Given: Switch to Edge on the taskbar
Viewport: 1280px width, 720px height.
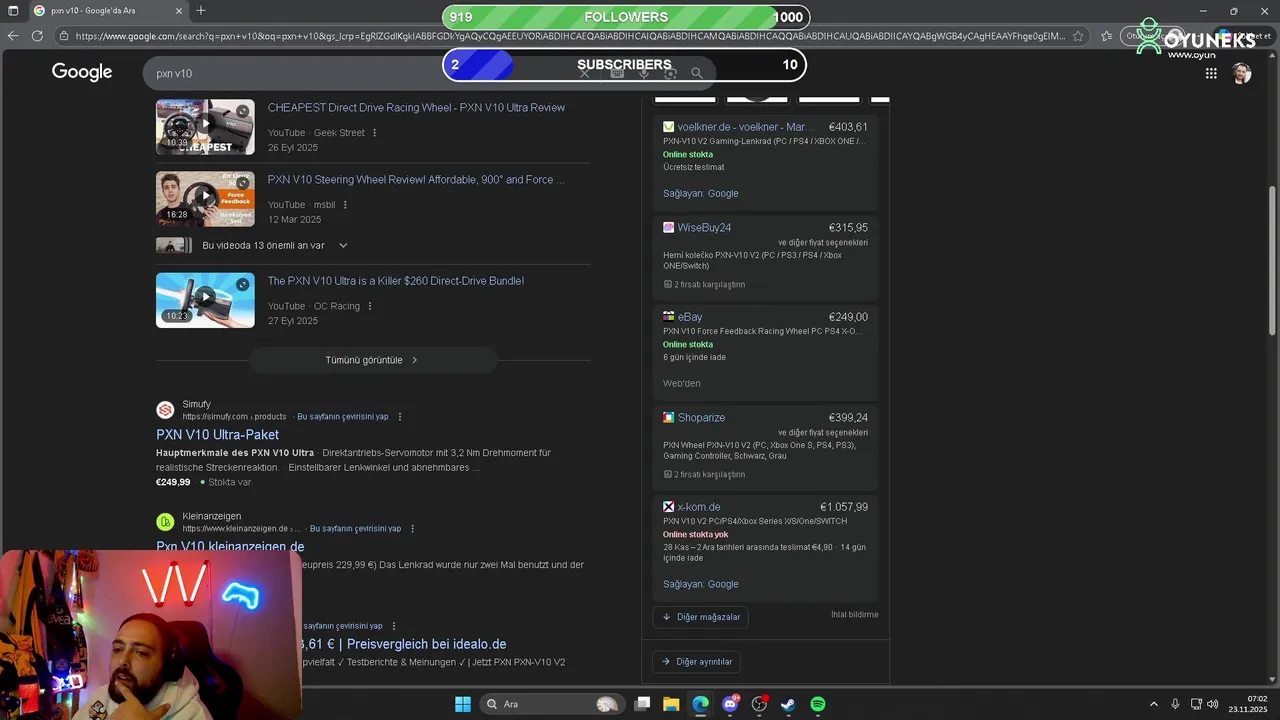Looking at the screenshot, I should click(701, 704).
